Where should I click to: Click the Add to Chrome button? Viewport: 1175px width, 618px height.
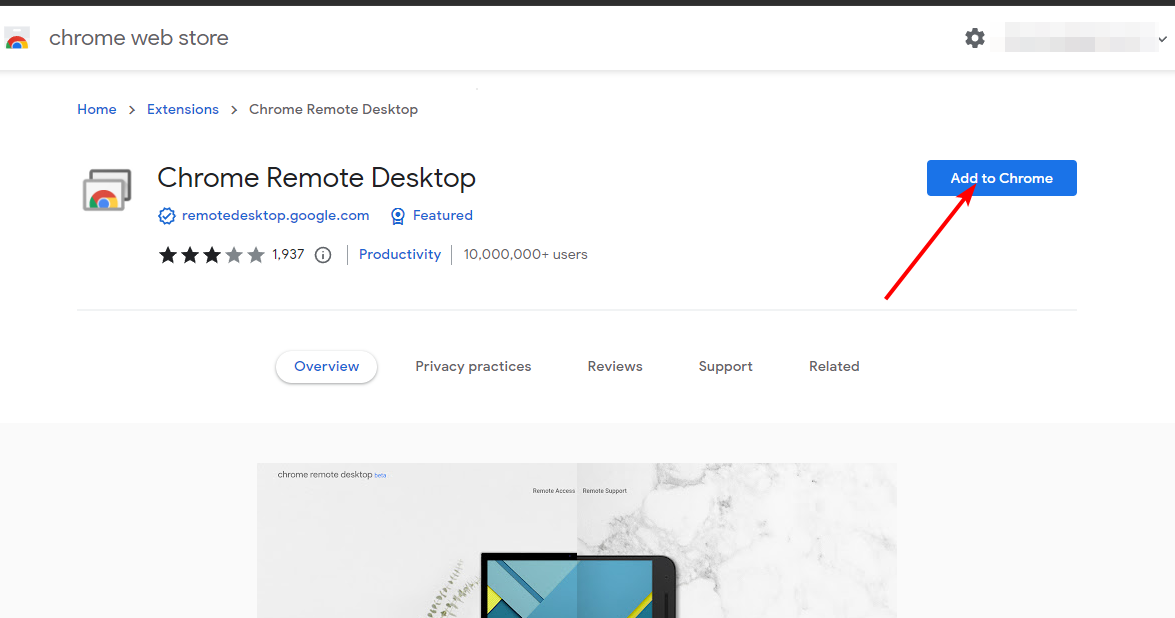(x=1001, y=178)
